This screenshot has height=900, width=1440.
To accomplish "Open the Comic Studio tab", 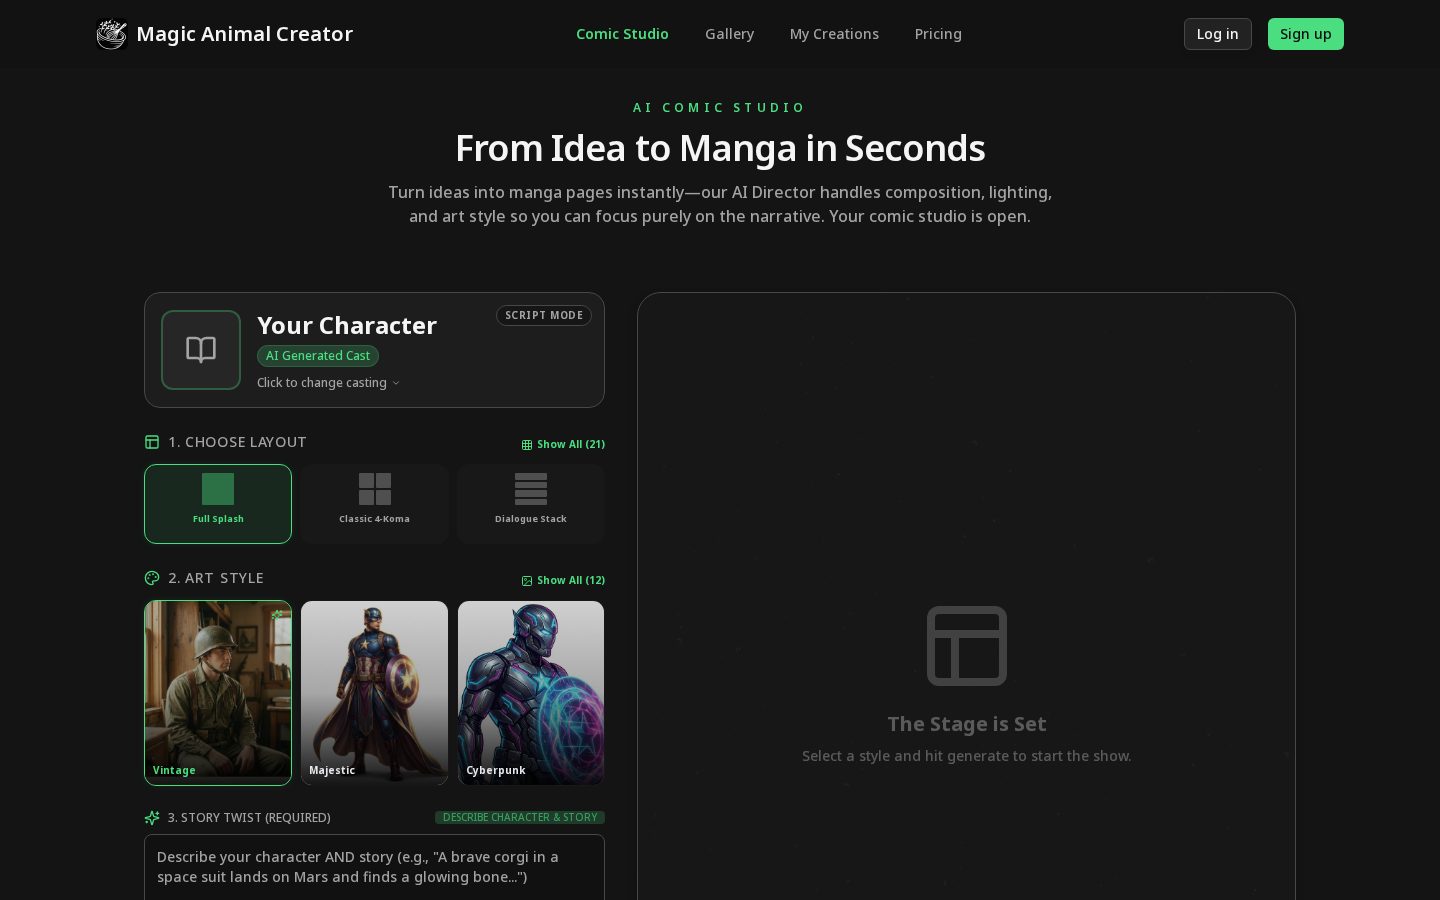I will [x=622, y=34].
